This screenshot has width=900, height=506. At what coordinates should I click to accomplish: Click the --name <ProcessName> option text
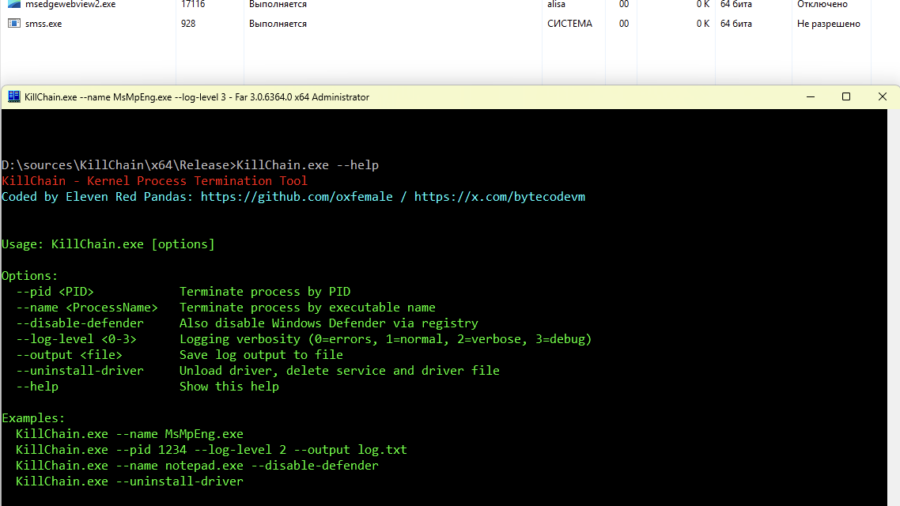click(87, 308)
